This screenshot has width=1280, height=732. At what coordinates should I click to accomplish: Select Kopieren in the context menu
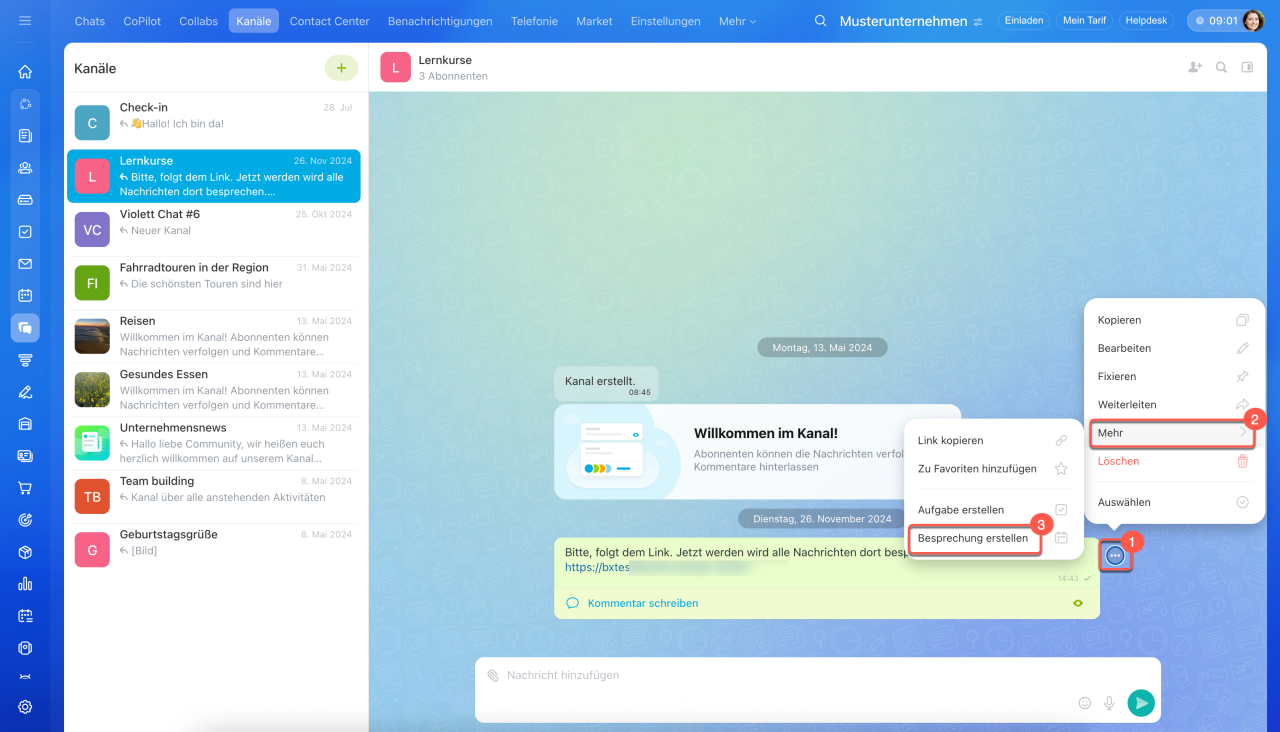[1174, 320]
